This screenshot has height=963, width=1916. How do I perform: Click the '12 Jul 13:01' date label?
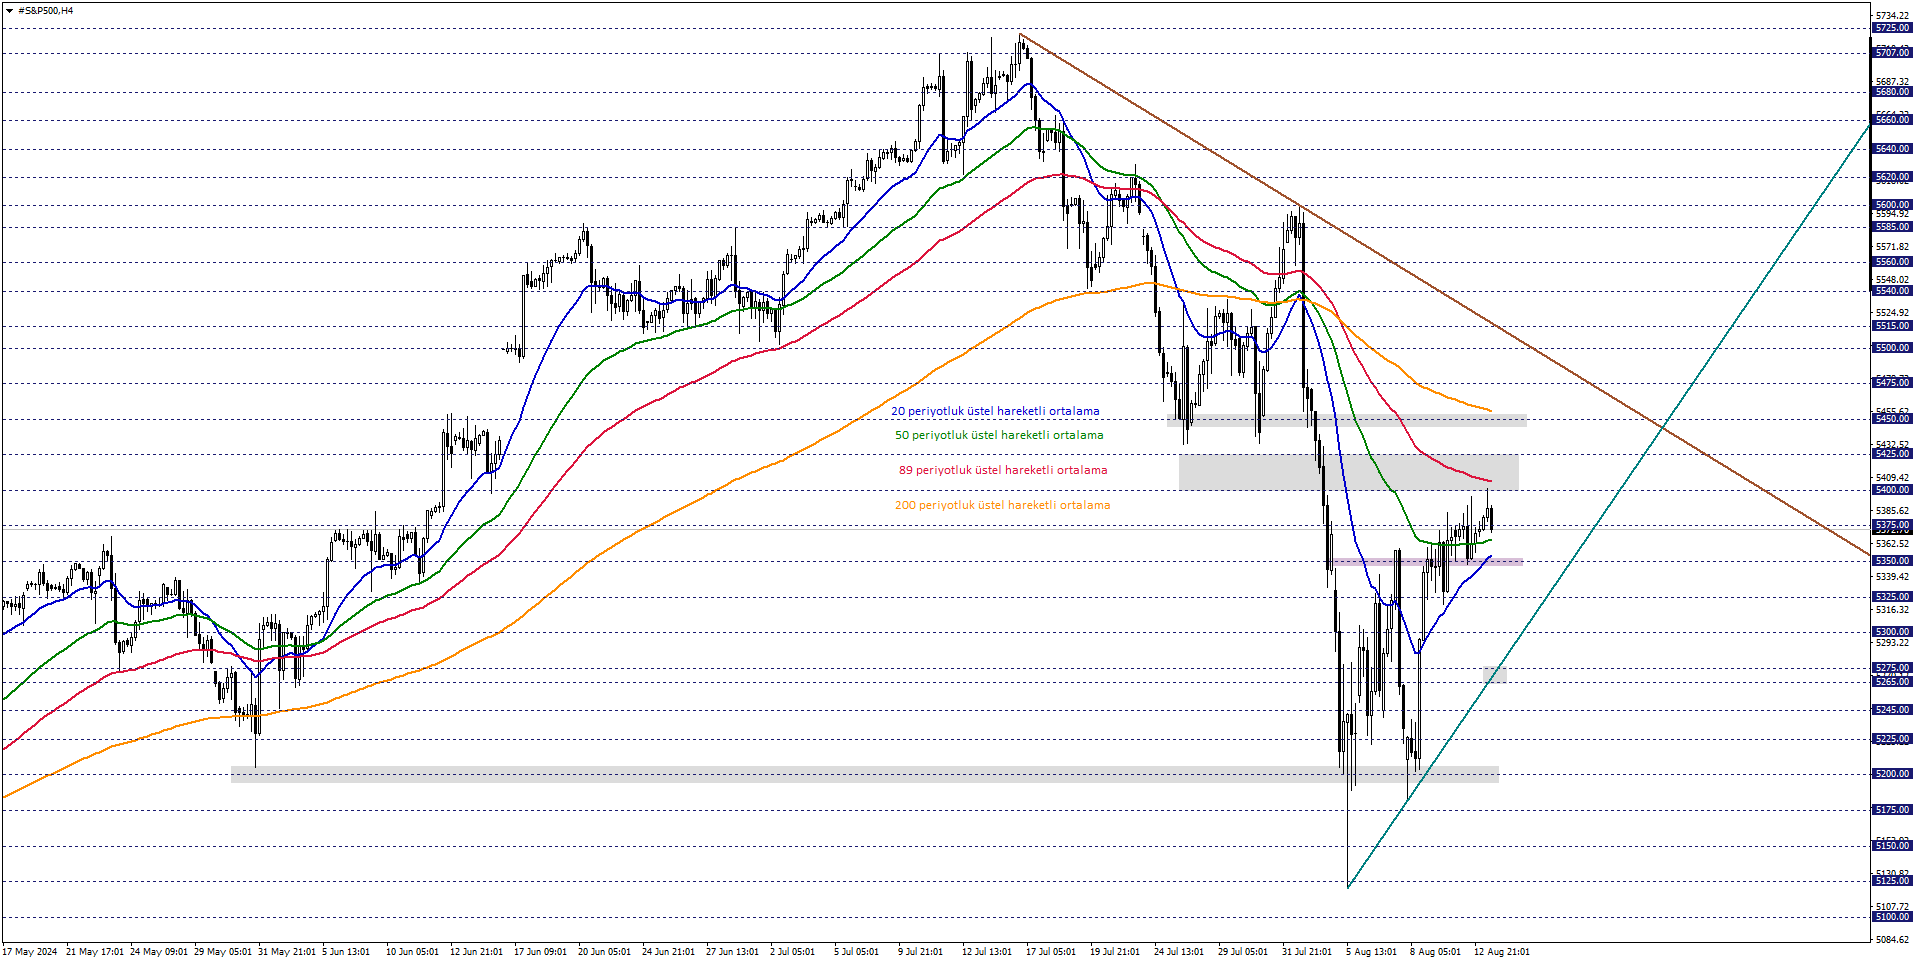987,952
